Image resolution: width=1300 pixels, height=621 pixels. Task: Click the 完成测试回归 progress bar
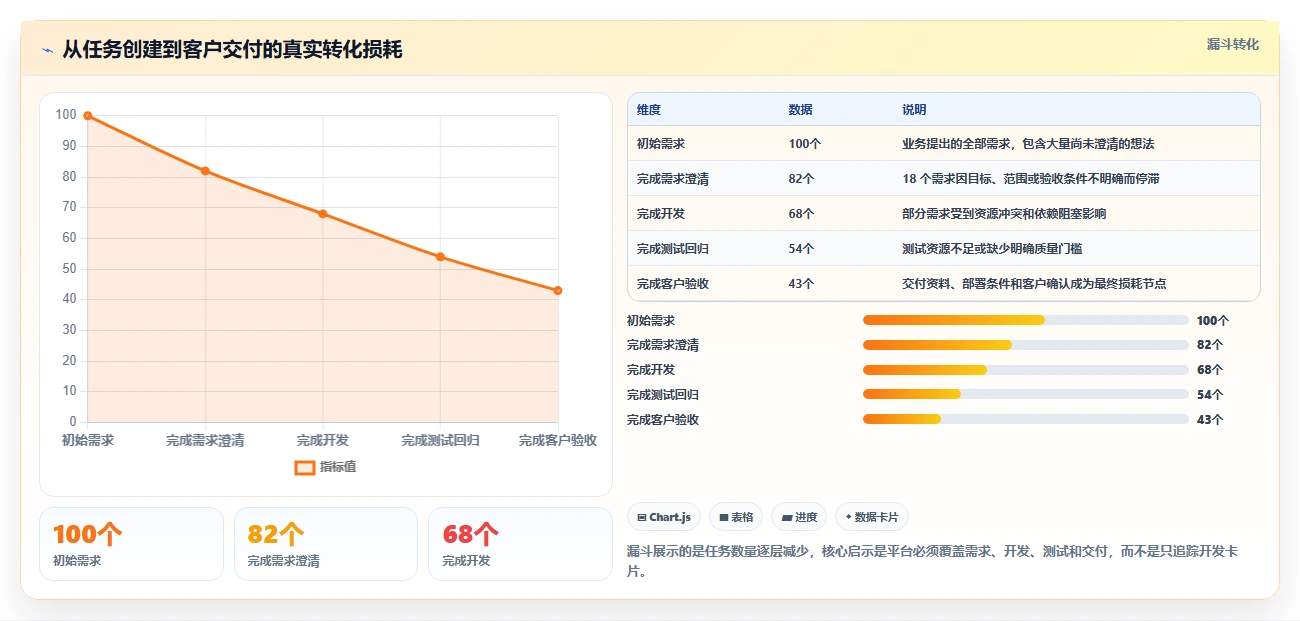(x=1025, y=394)
